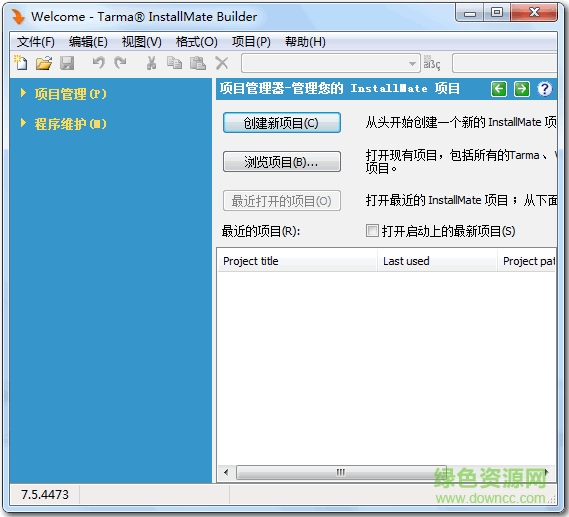The image size is (569, 517).
Task: Open the 编辑(E) menu
Action: (88, 42)
